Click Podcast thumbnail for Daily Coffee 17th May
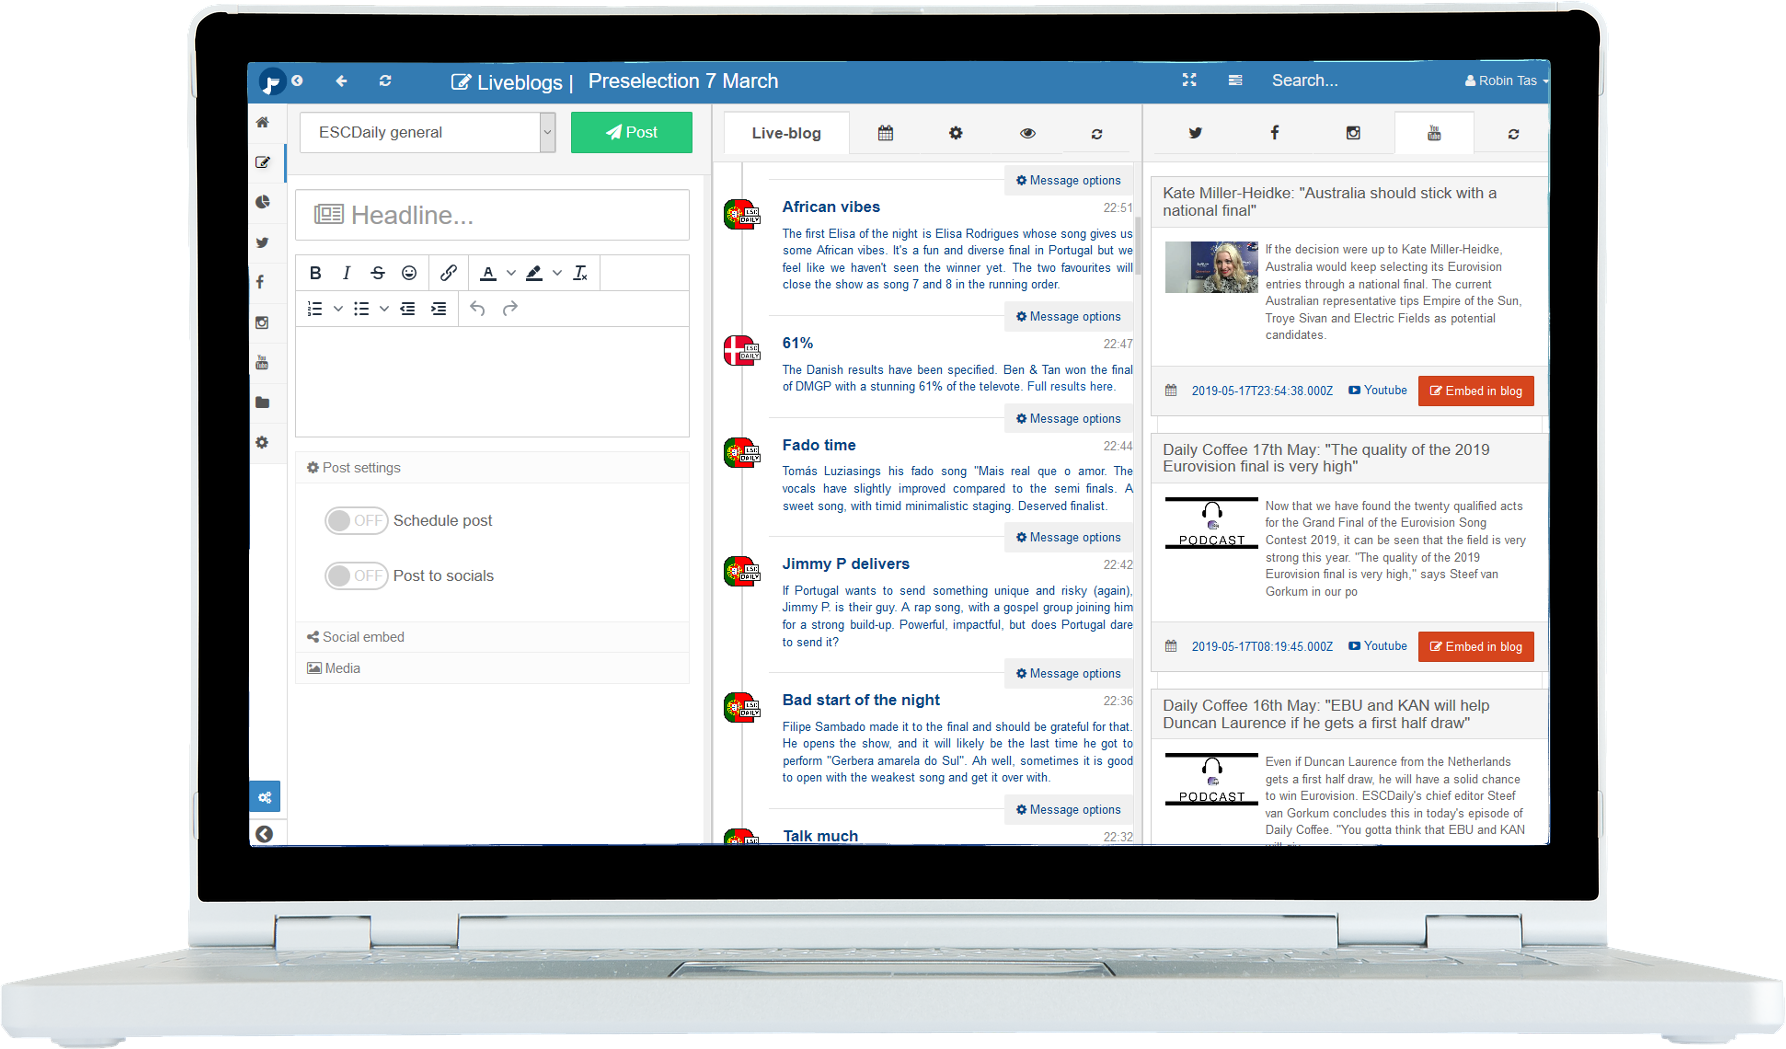The width and height of the screenshot is (1786, 1049). [x=1211, y=523]
